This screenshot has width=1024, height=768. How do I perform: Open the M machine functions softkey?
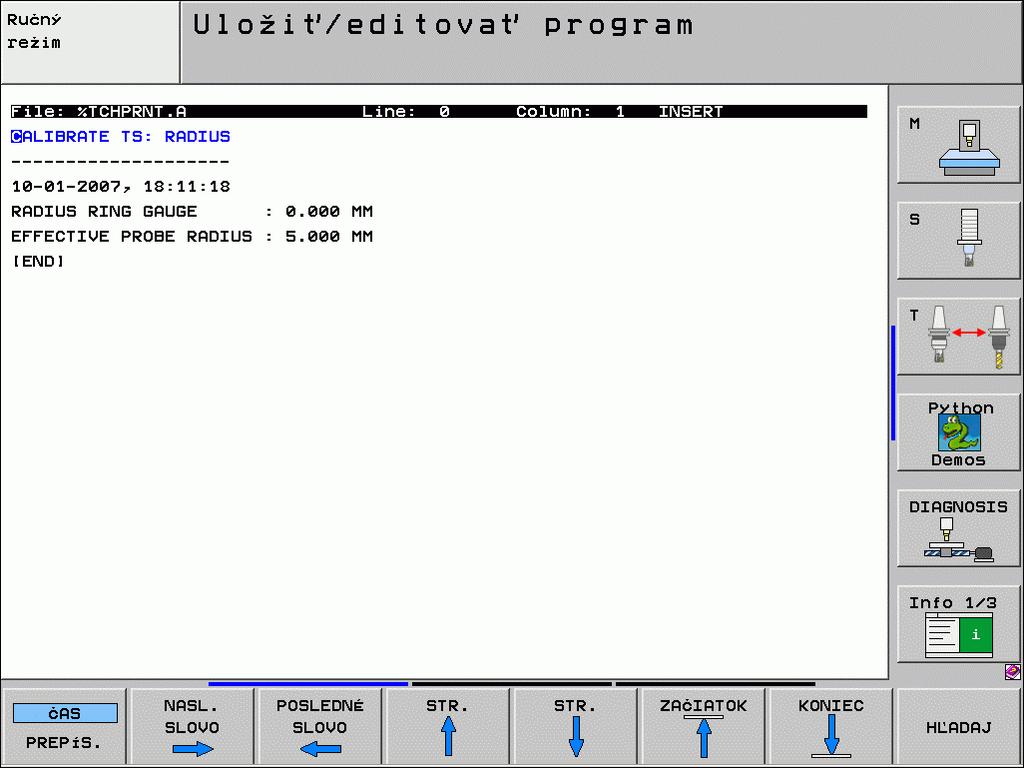point(958,145)
